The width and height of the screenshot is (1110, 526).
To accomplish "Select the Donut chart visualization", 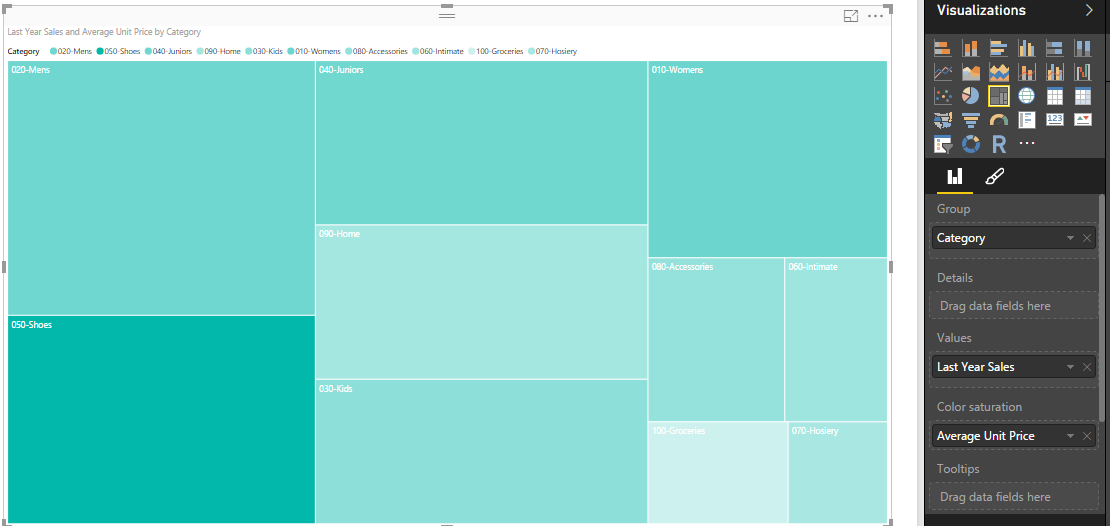I will pos(971,144).
